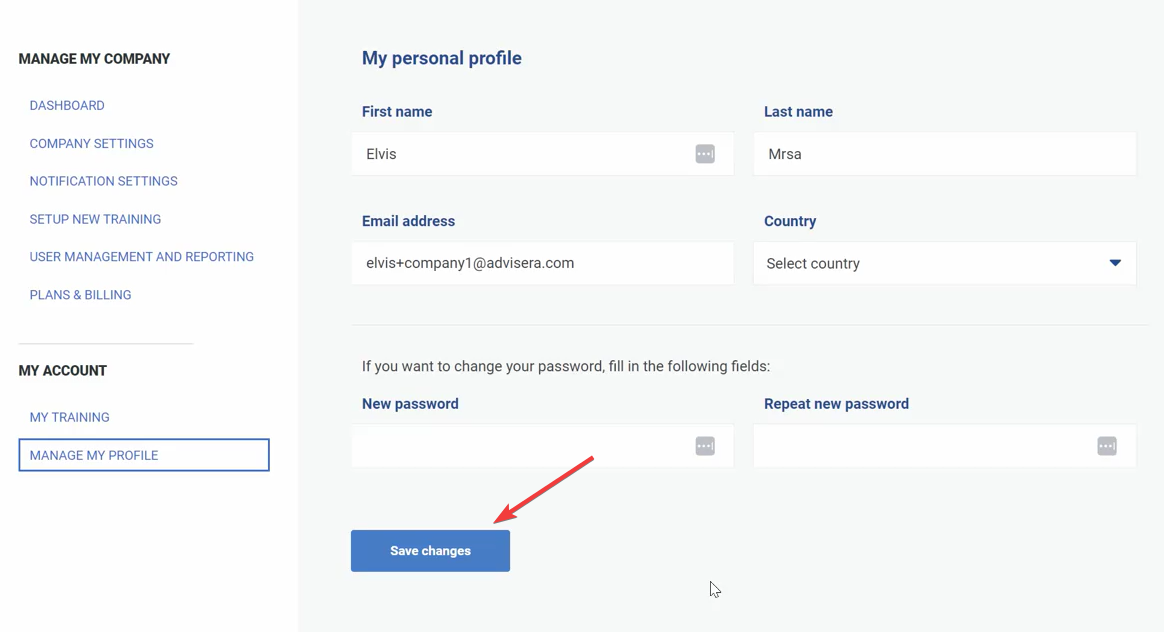The width and height of the screenshot is (1164, 632).
Task: Go to Company Settings
Action: coord(91,144)
